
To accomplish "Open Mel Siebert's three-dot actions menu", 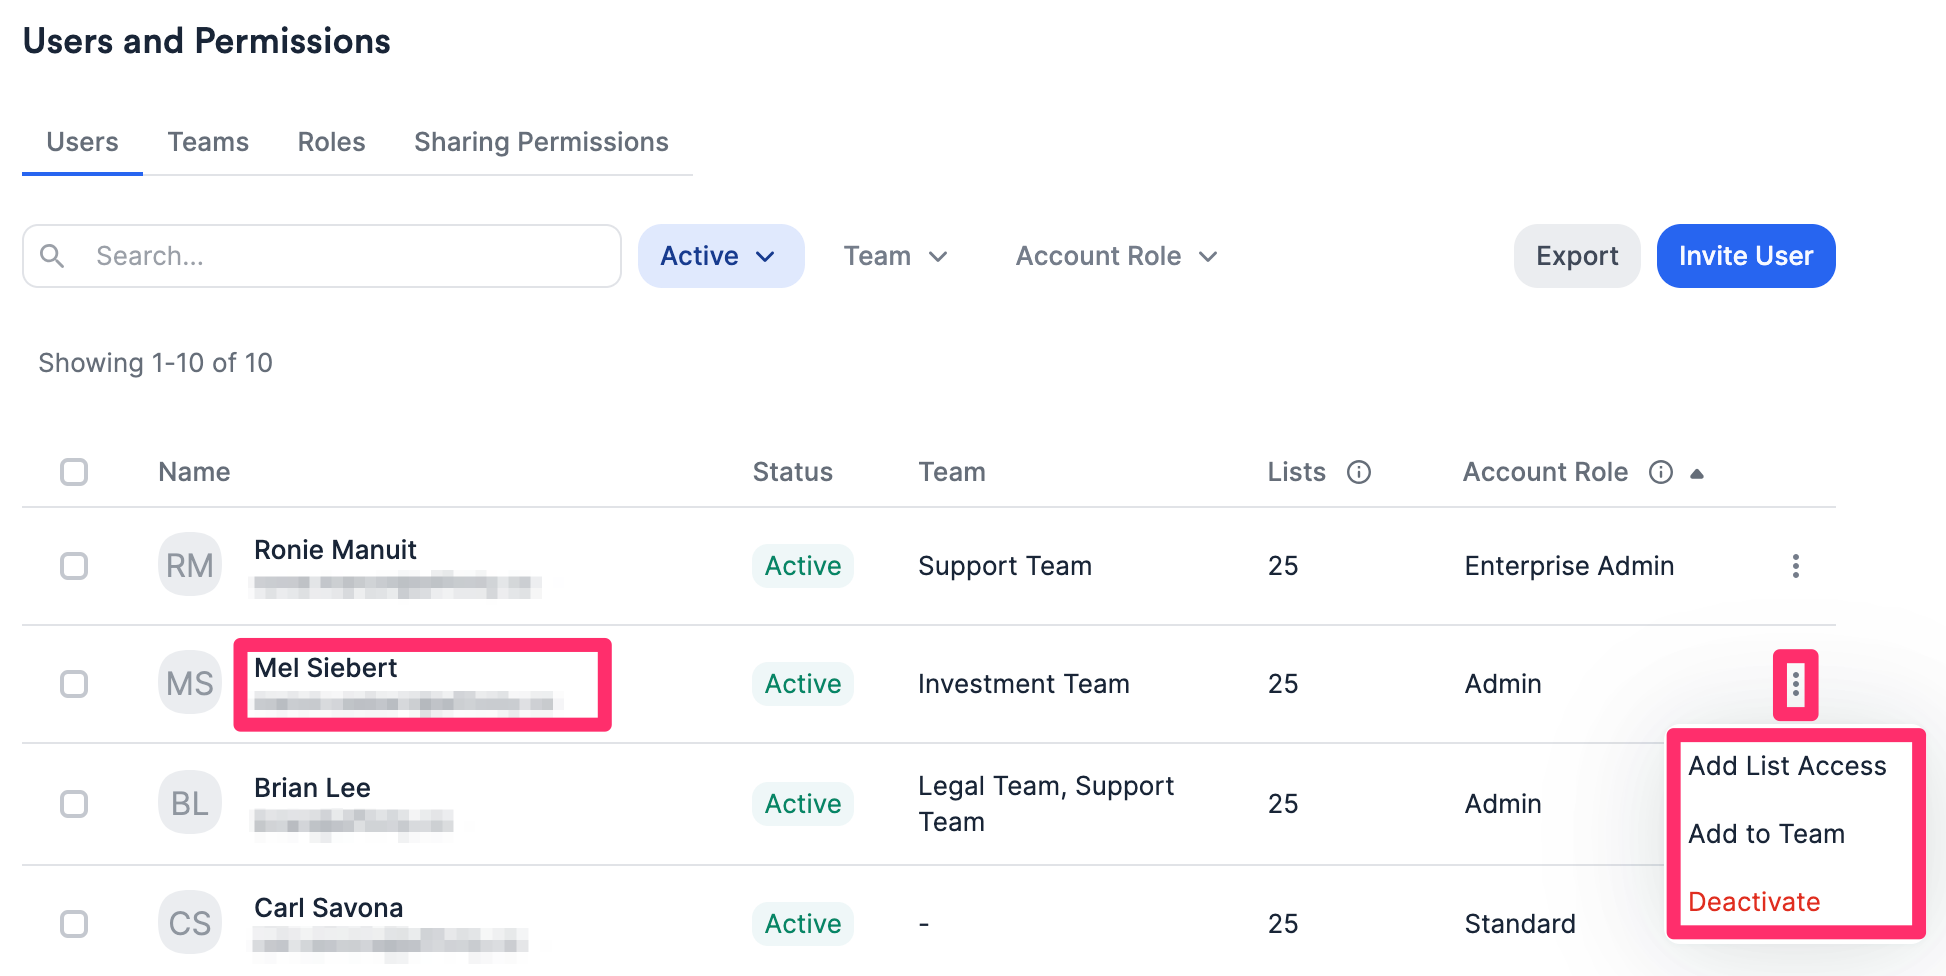I will (1795, 685).
